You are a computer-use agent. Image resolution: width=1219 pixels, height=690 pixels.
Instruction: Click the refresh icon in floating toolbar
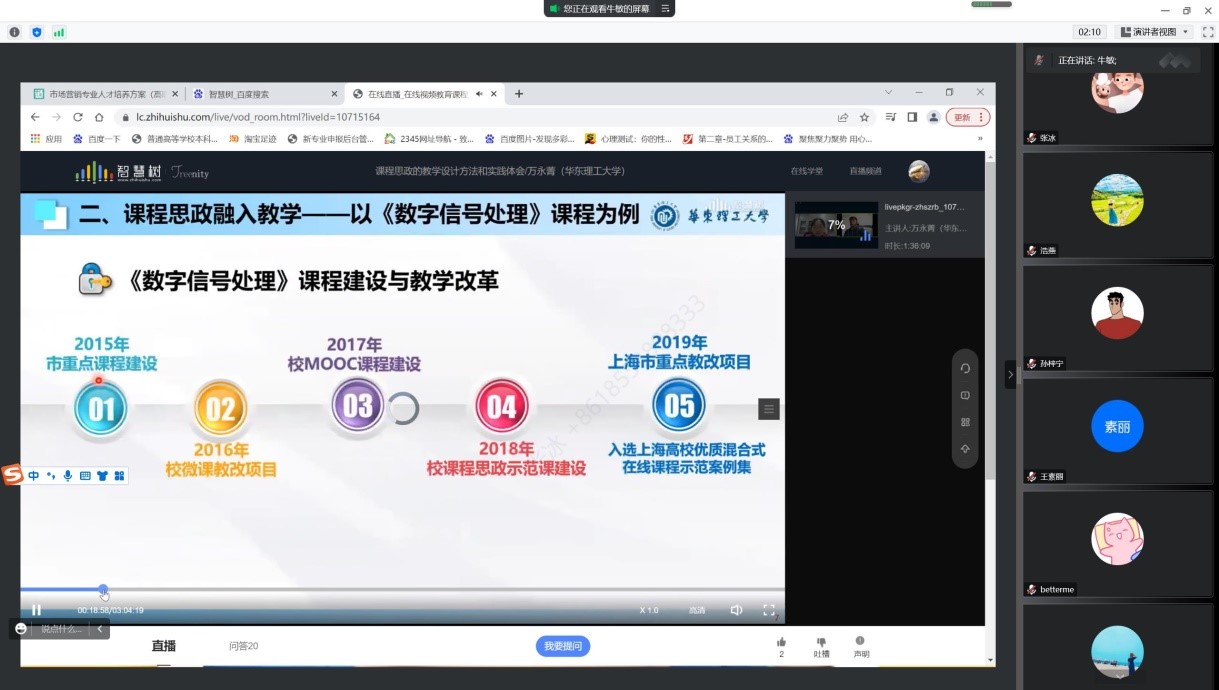(965, 368)
